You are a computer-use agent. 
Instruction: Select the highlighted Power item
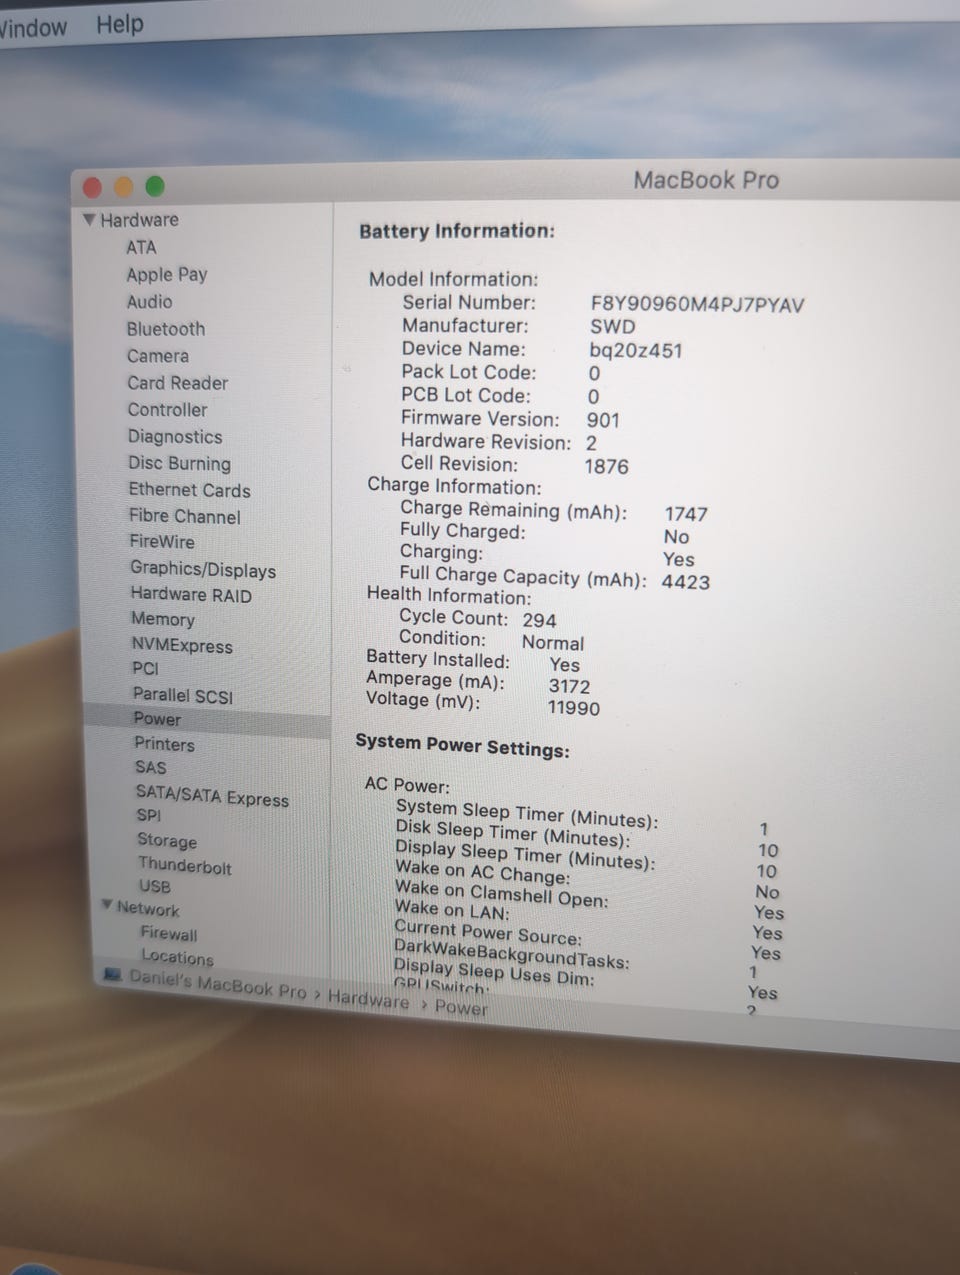click(157, 719)
